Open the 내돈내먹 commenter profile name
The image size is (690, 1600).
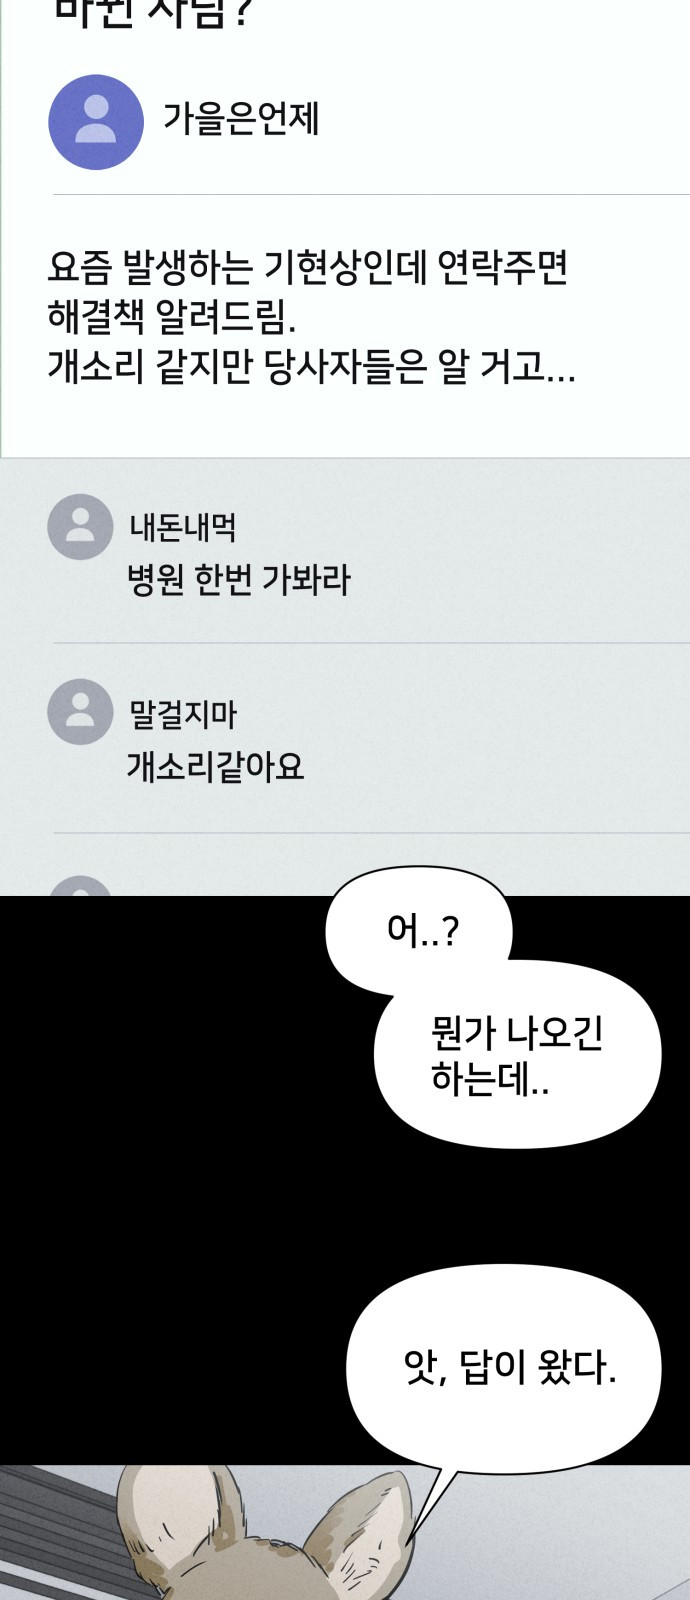point(183,526)
